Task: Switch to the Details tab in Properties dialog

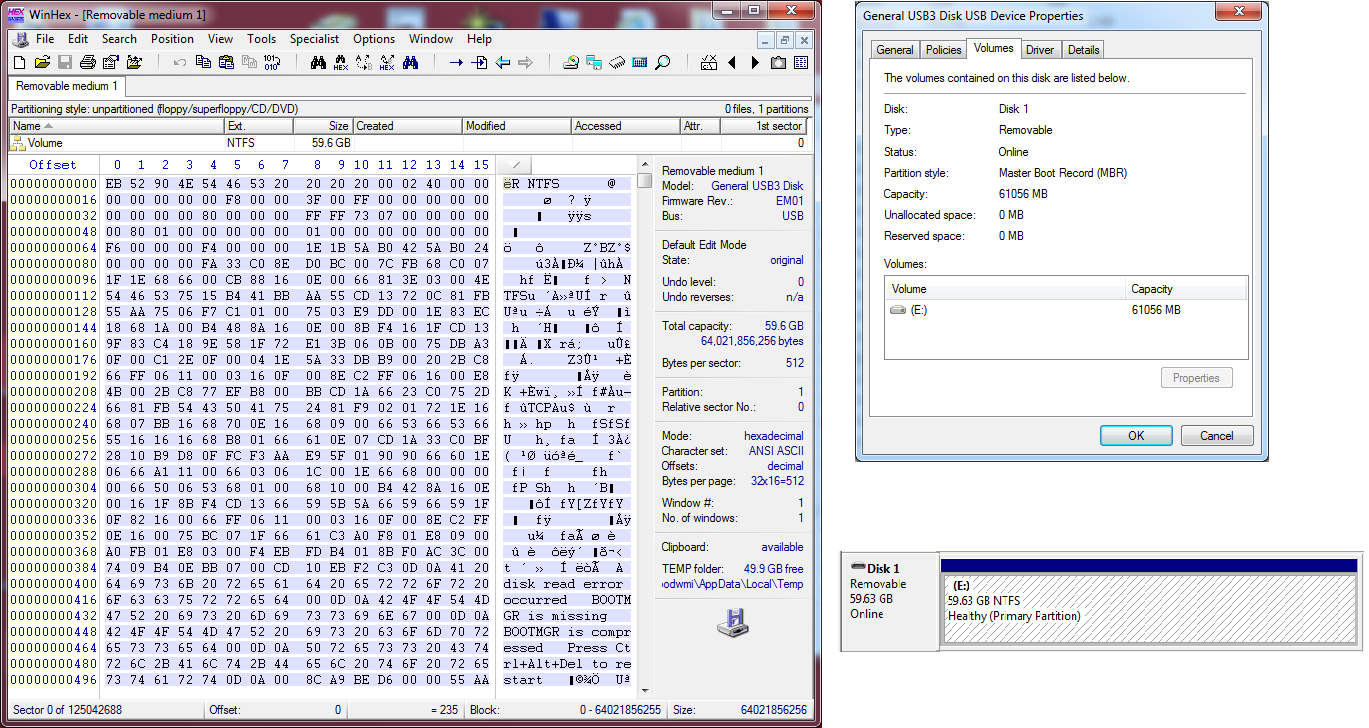Action: tap(1083, 50)
